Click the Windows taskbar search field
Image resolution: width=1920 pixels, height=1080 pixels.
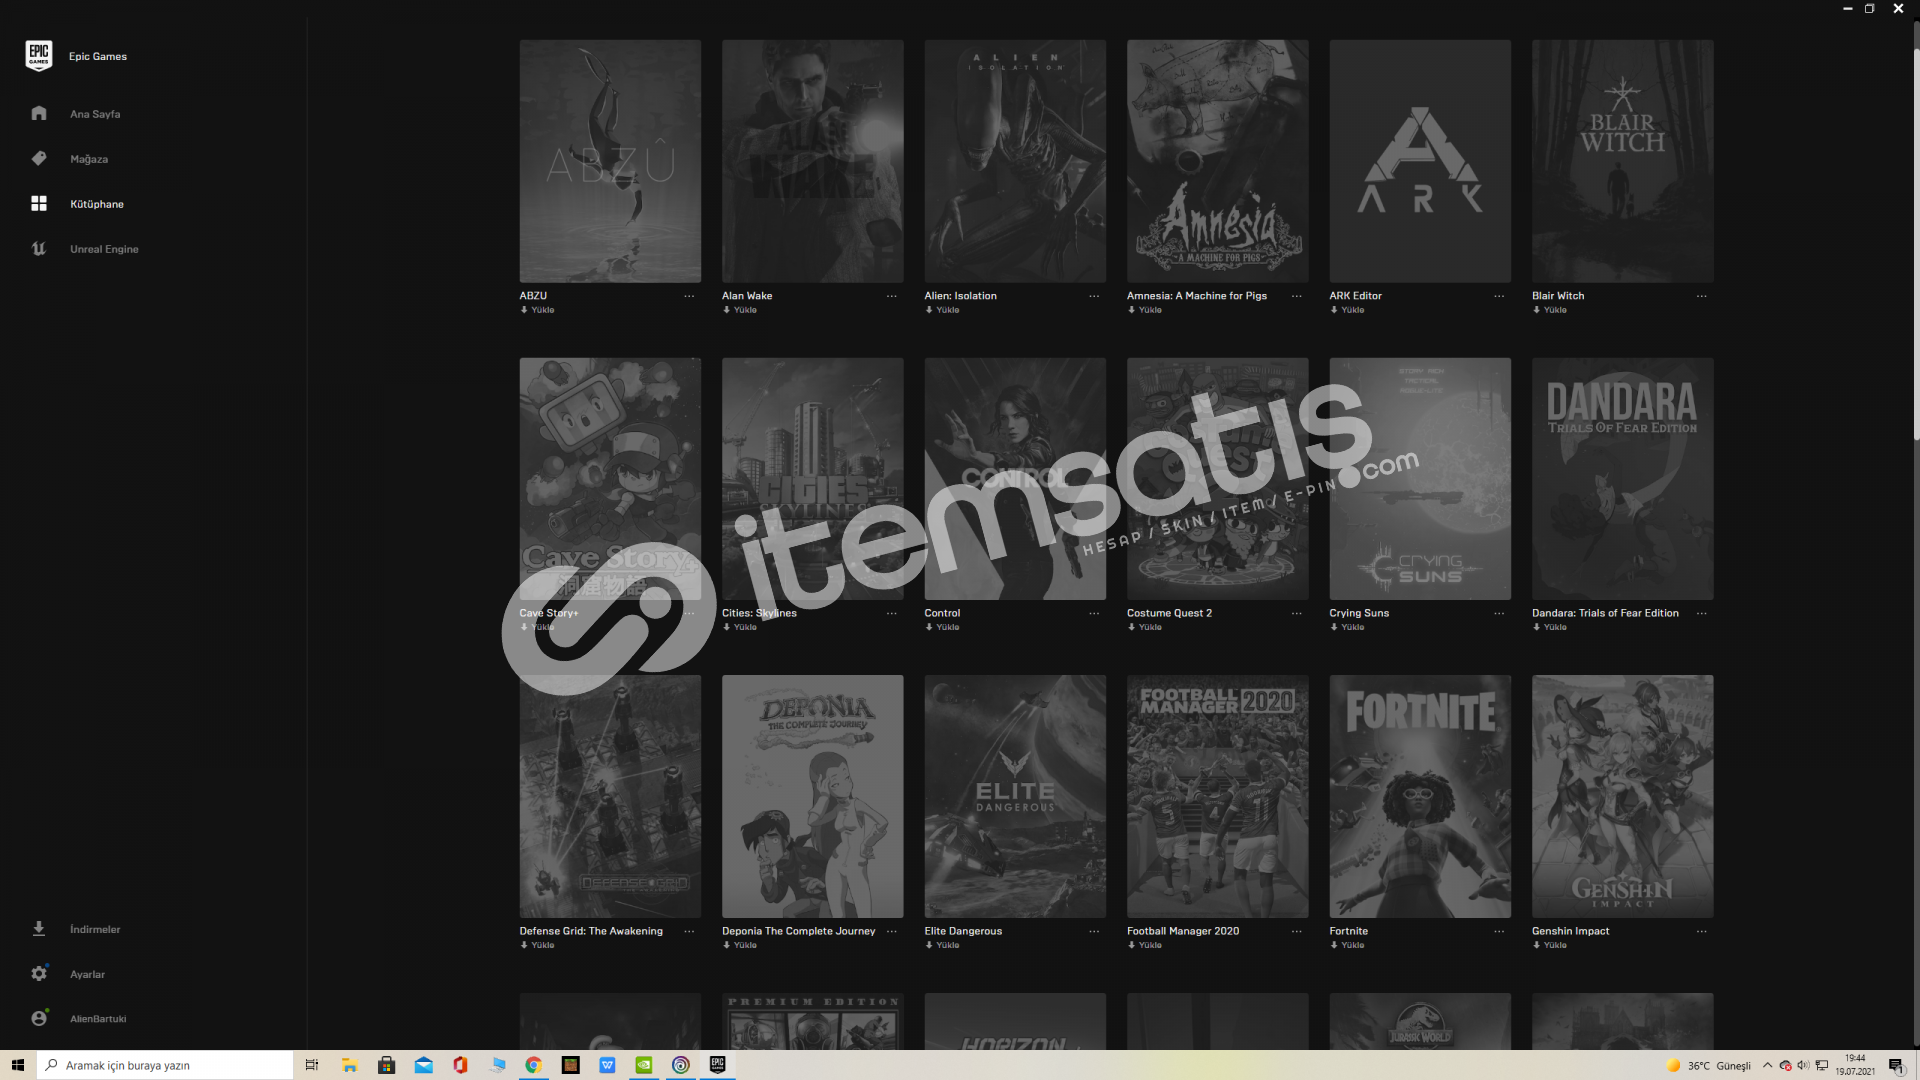click(165, 1065)
